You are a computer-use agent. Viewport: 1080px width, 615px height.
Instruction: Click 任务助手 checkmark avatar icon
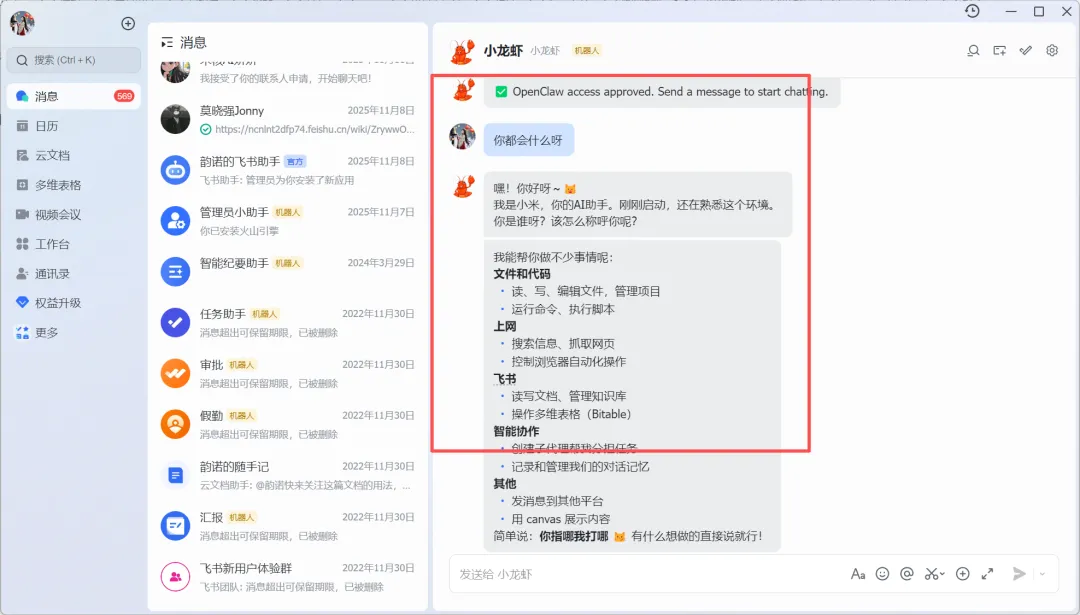[176, 322]
